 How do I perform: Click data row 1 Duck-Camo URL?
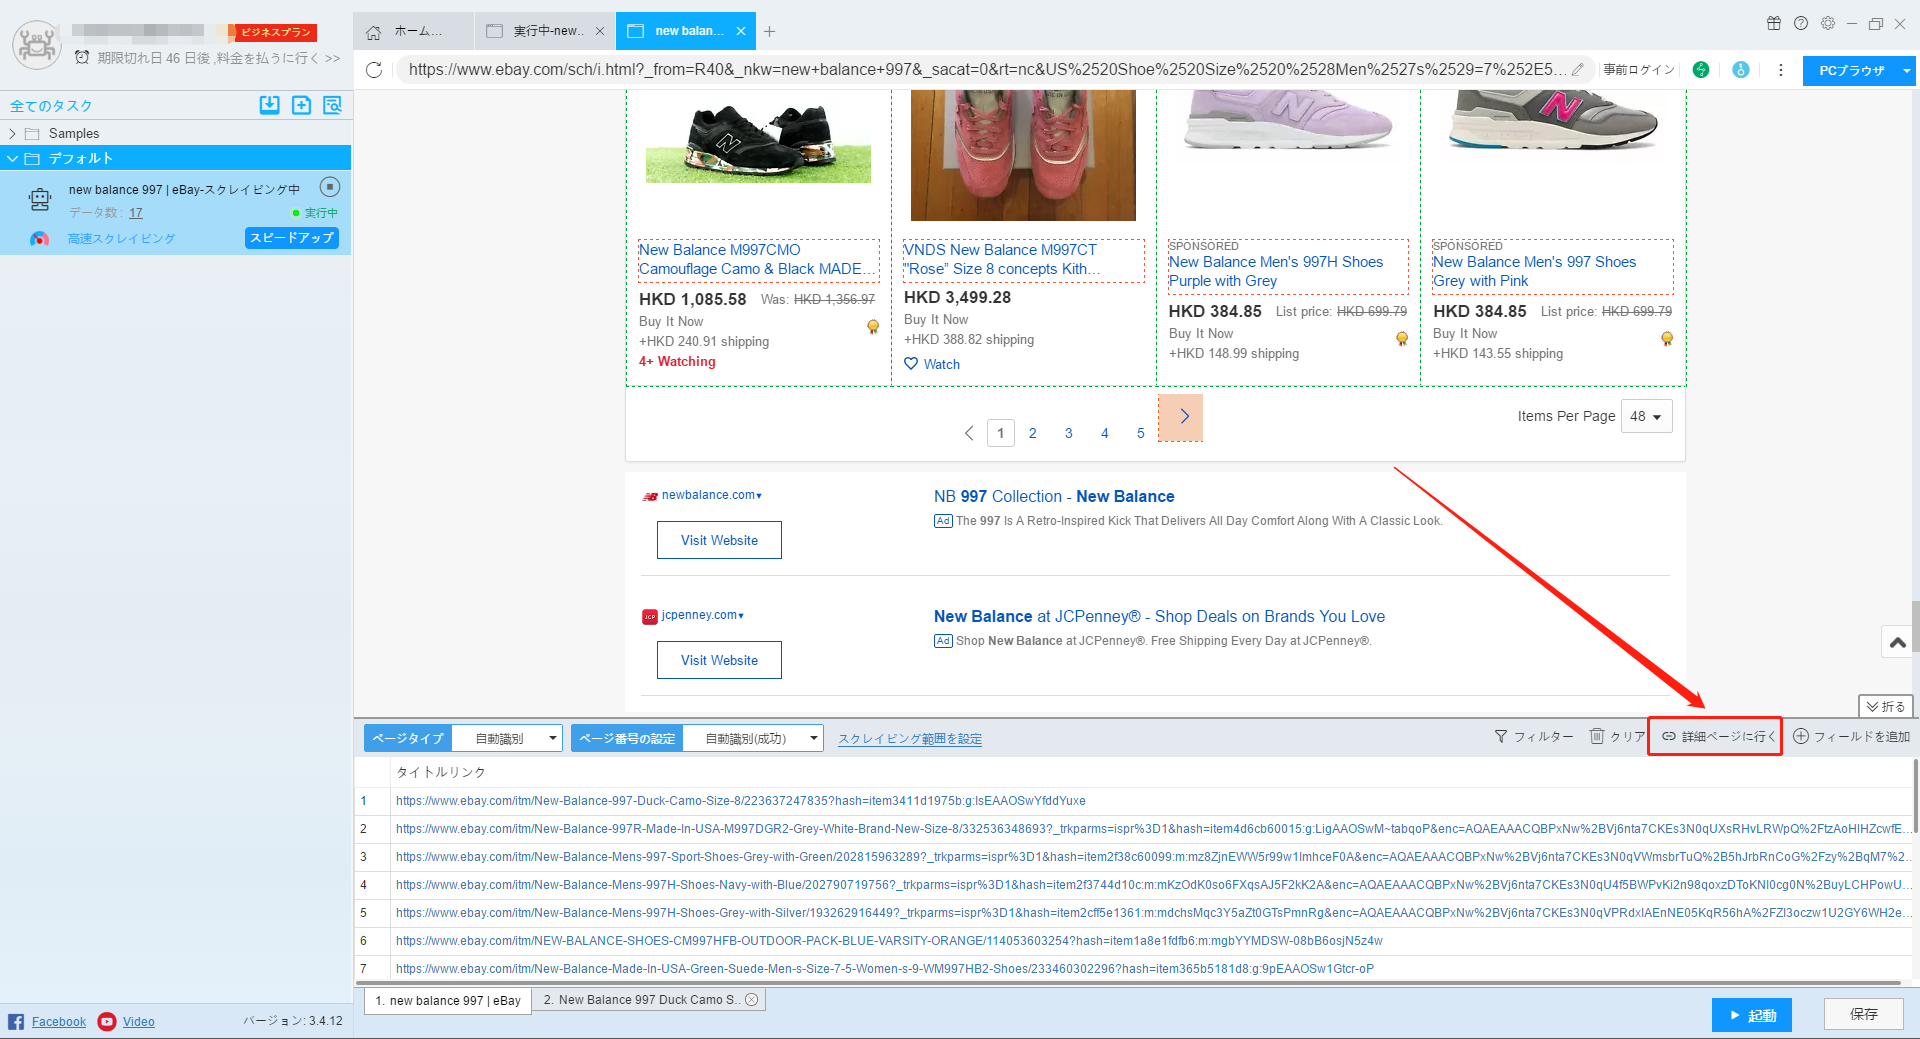coord(741,801)
